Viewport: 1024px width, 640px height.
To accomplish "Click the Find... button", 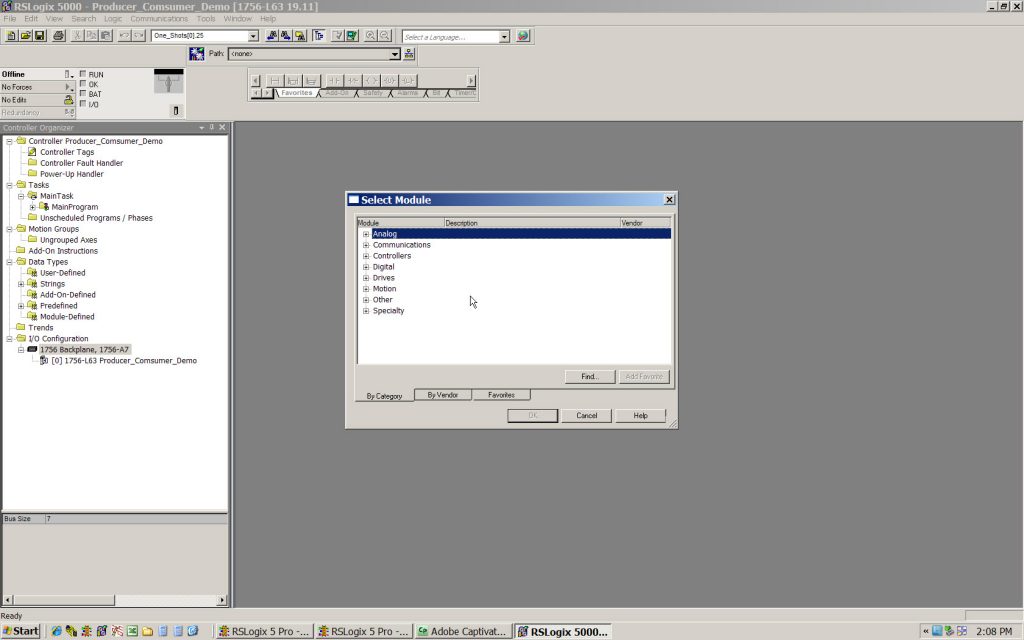I will [590, 376].
